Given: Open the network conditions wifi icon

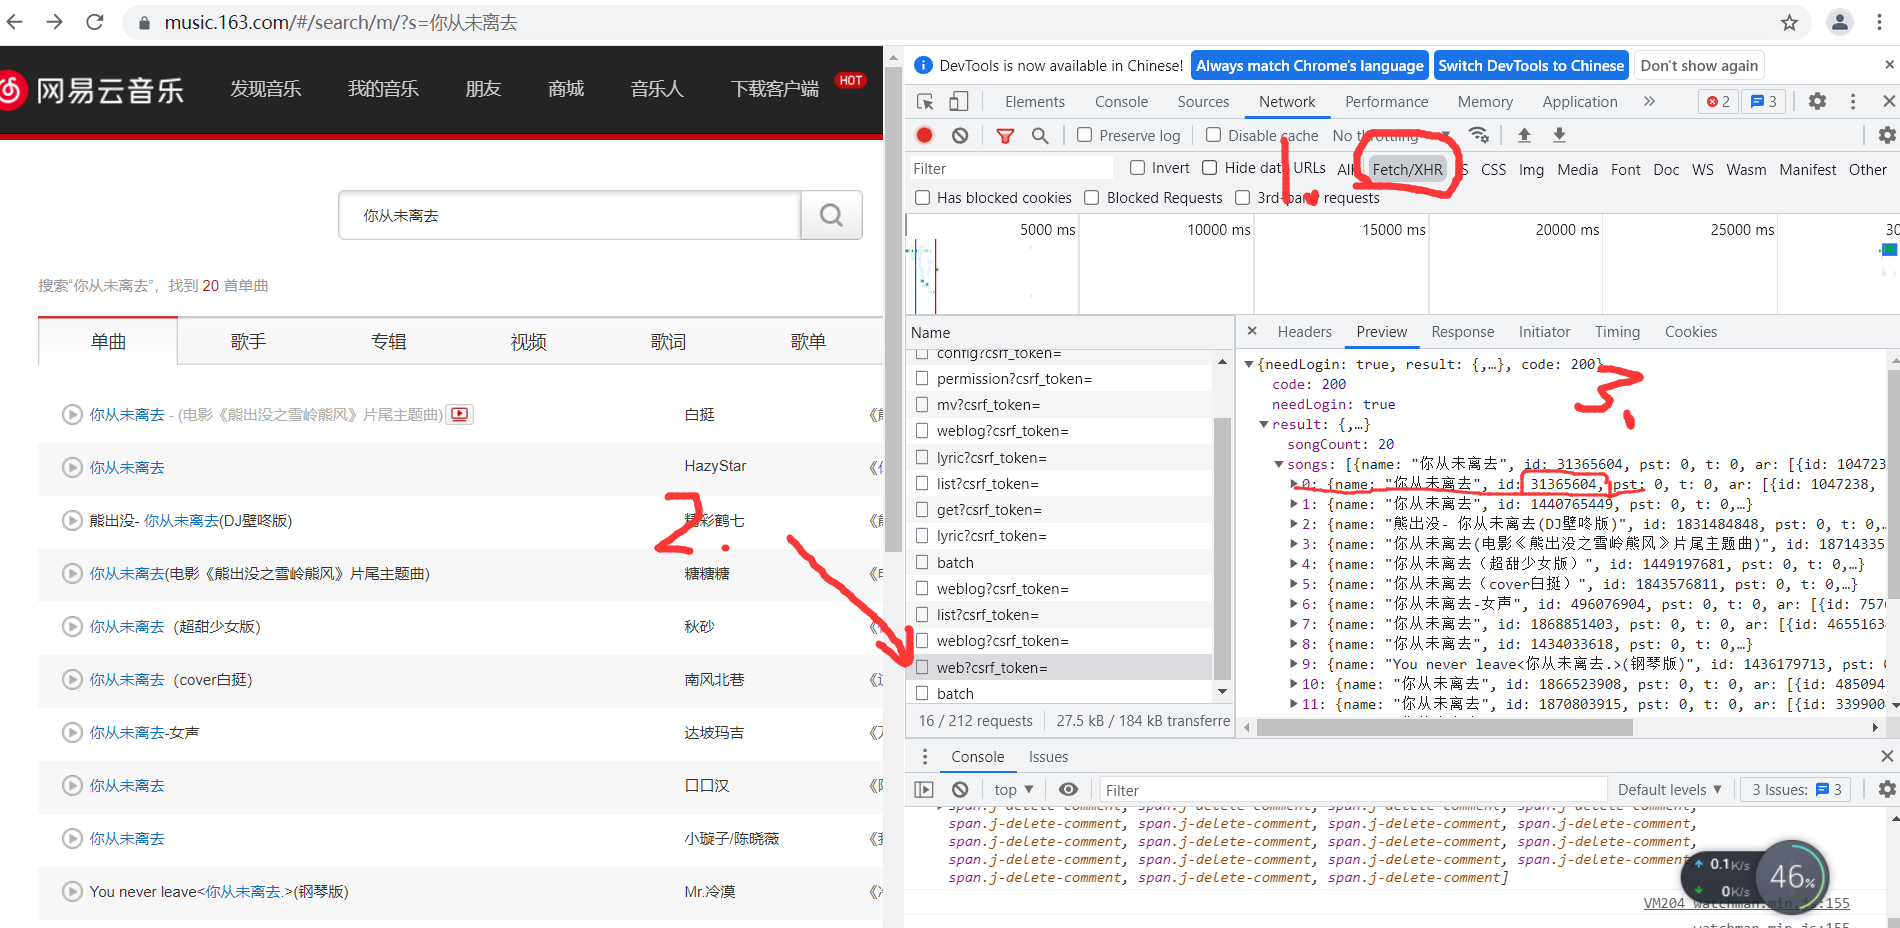Looking at the screenshot, I should click(1479, 135).
